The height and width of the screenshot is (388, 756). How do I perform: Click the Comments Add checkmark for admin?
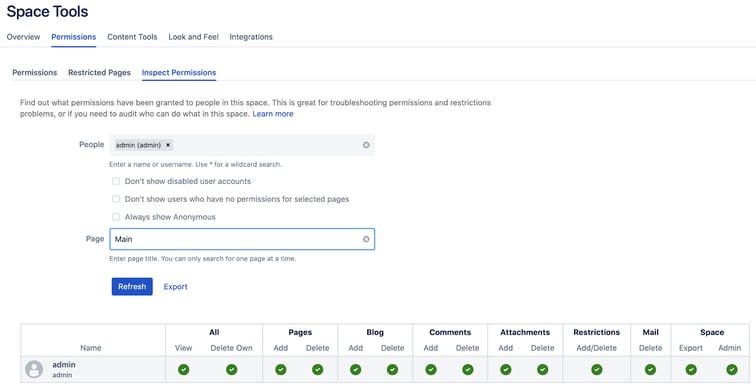click(431, 370)
